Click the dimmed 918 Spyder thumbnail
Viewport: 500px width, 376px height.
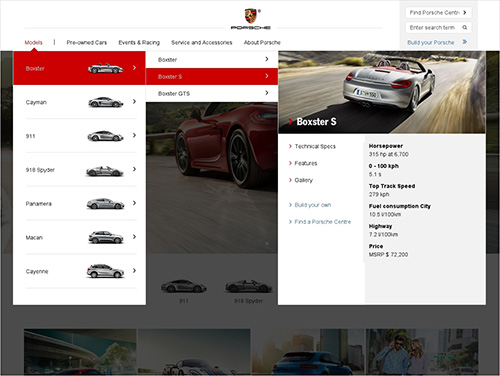(249, 286)
